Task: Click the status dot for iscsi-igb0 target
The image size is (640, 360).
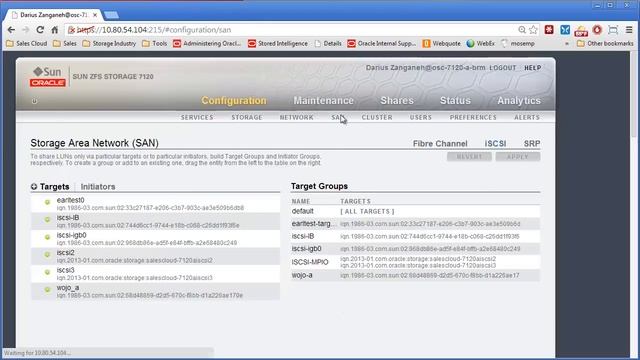Action: click(47, 237)
